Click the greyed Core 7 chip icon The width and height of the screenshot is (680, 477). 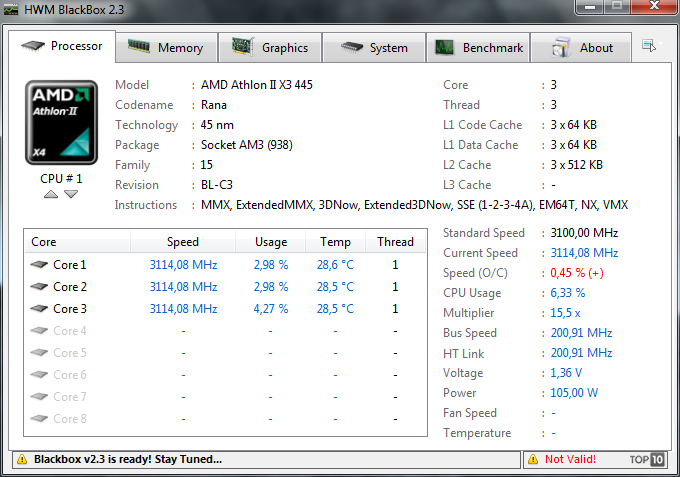tap(39, 397)
